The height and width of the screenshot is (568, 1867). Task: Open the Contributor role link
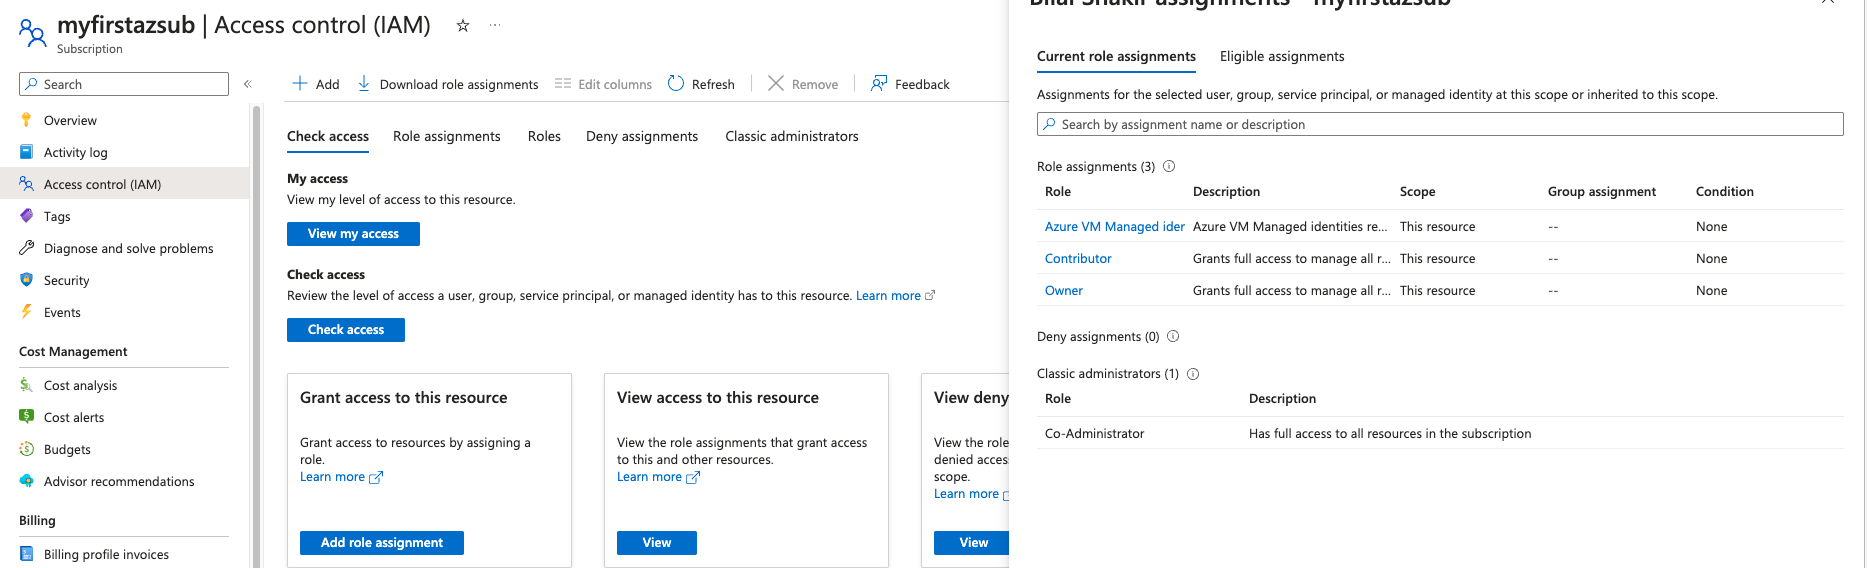(1078, 259)
